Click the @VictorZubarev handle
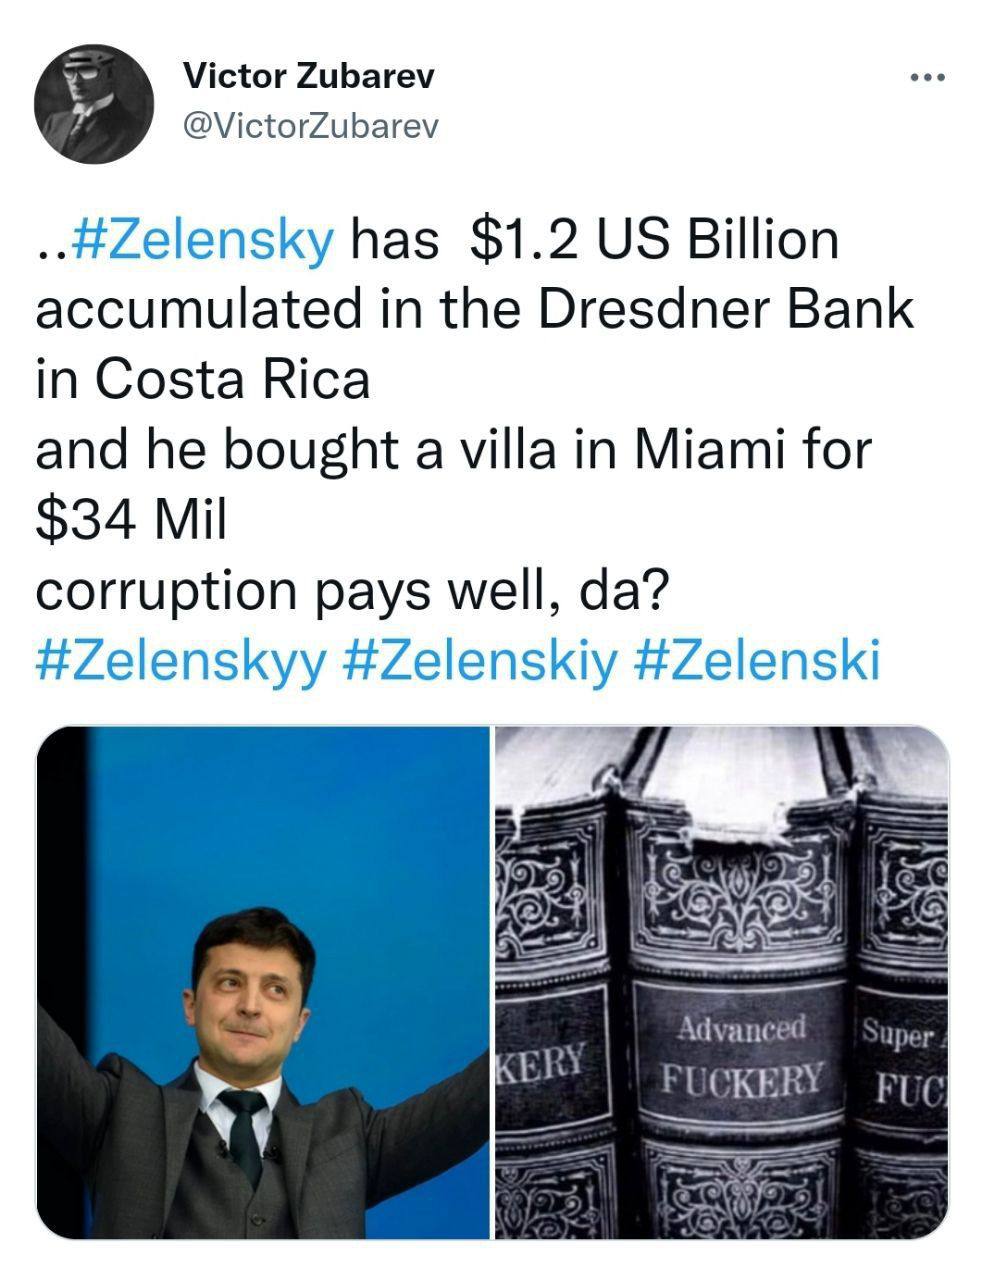 [311, 126]
